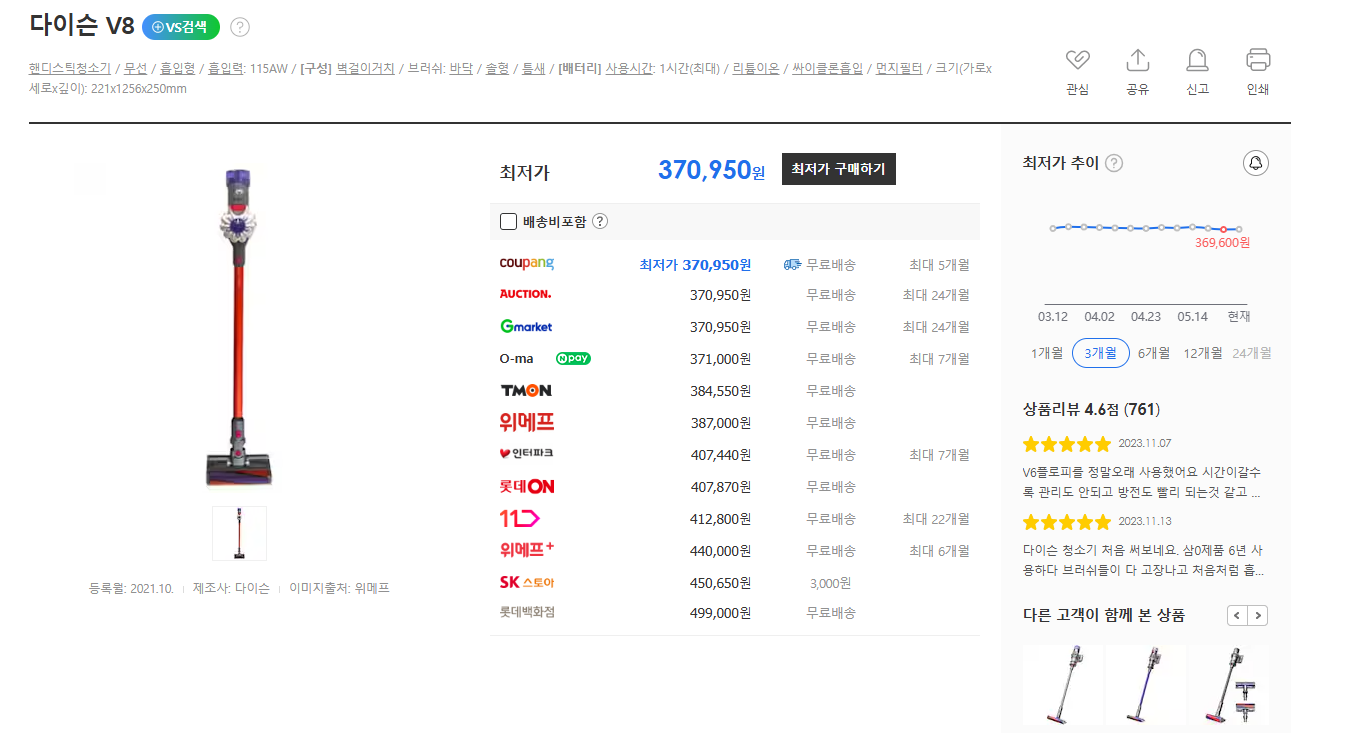1360x733 pixels.
Task: Click the 흡입형 spec link
Action: click(178, 69)
